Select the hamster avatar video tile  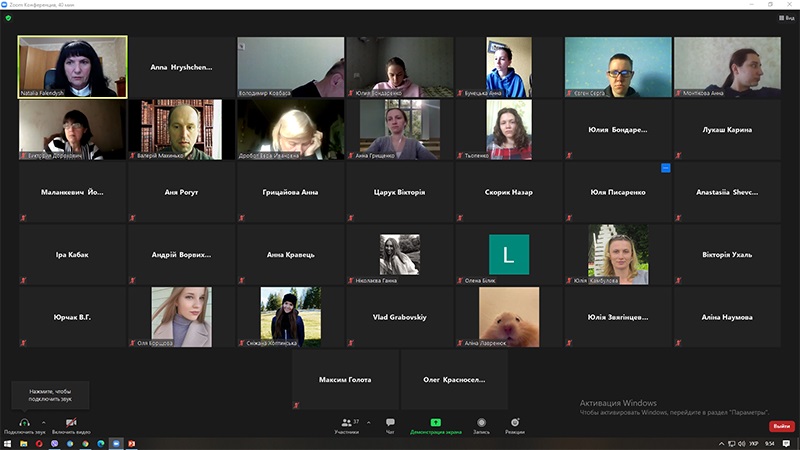pyautogui.click(x=509, y=317)
